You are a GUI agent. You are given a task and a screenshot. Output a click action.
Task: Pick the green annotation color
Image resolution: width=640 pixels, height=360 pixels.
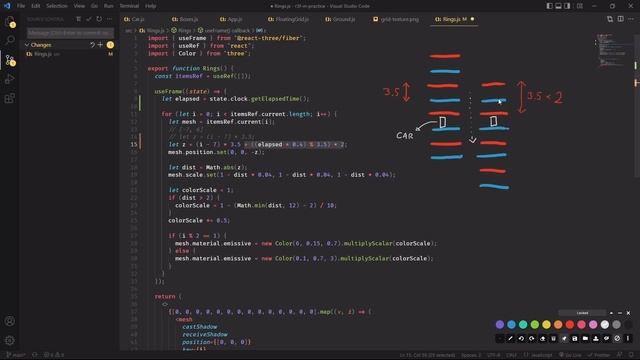click(x=535, y=324)
